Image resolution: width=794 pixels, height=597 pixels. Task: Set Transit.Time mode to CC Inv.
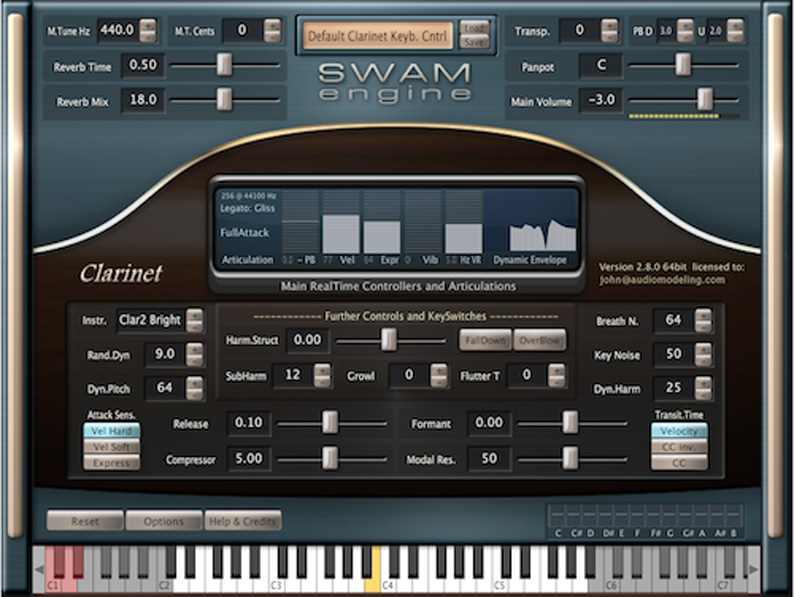pyautogui.click(x=679, y=447)
